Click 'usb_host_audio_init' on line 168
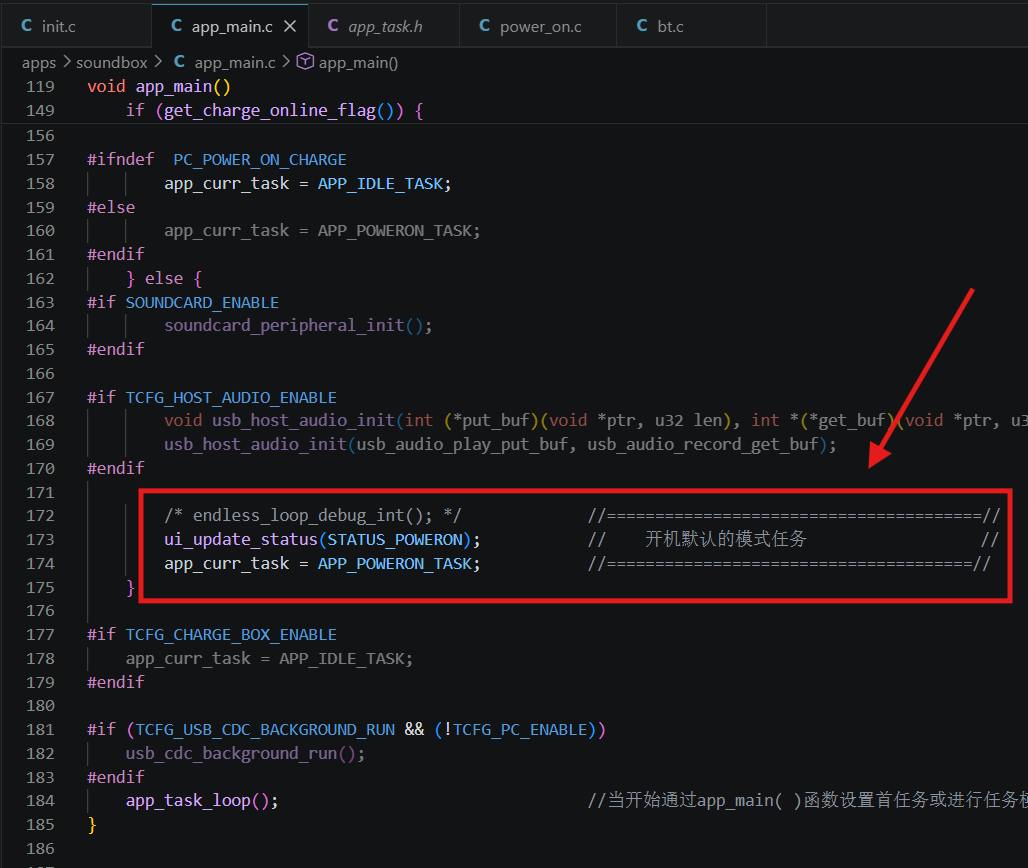The width and height of the screenshot is (1028, 868). pyautogui.click(x=303, y=420)
